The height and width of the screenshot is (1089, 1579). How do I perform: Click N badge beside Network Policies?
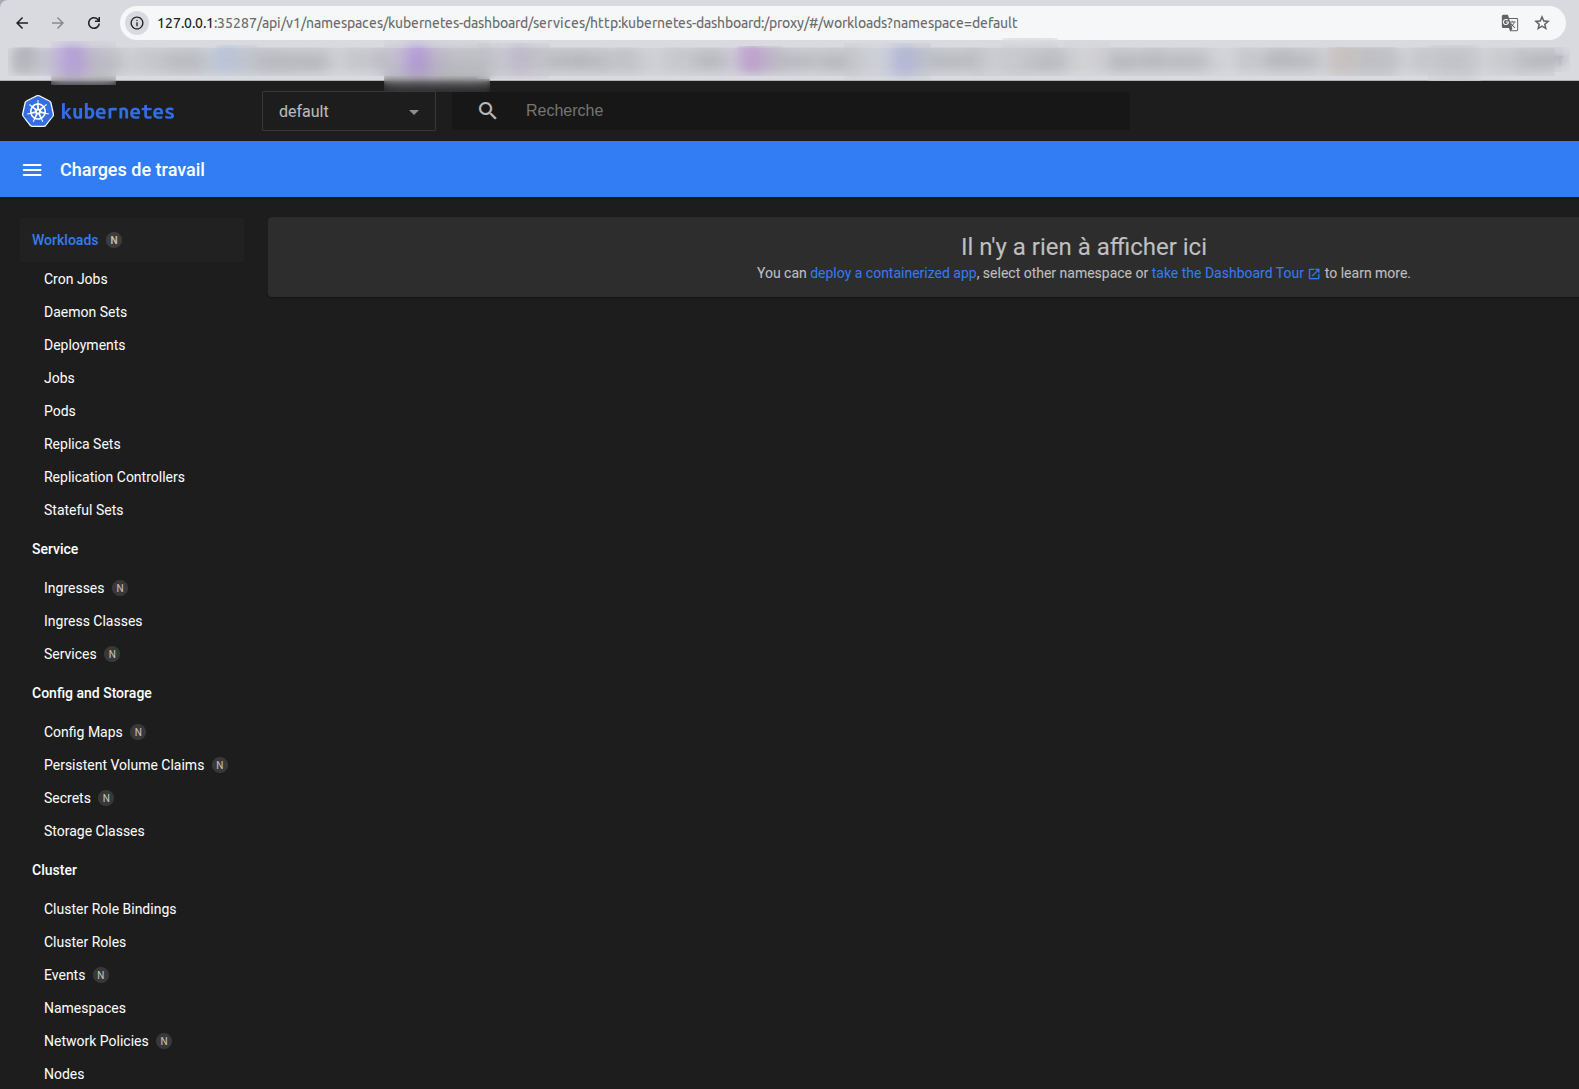point(164,1041)
